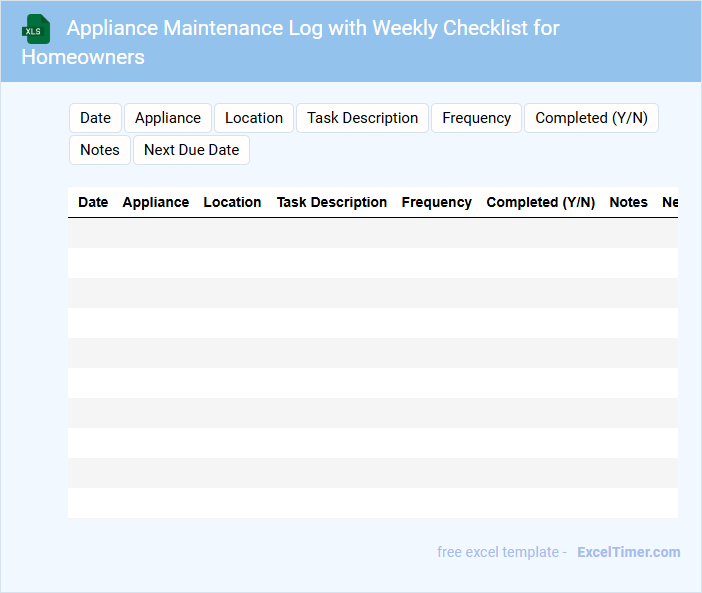This screenshot has width=702, height=593.
Task: Choose the Task Description tag
Action: pos(362,118)
